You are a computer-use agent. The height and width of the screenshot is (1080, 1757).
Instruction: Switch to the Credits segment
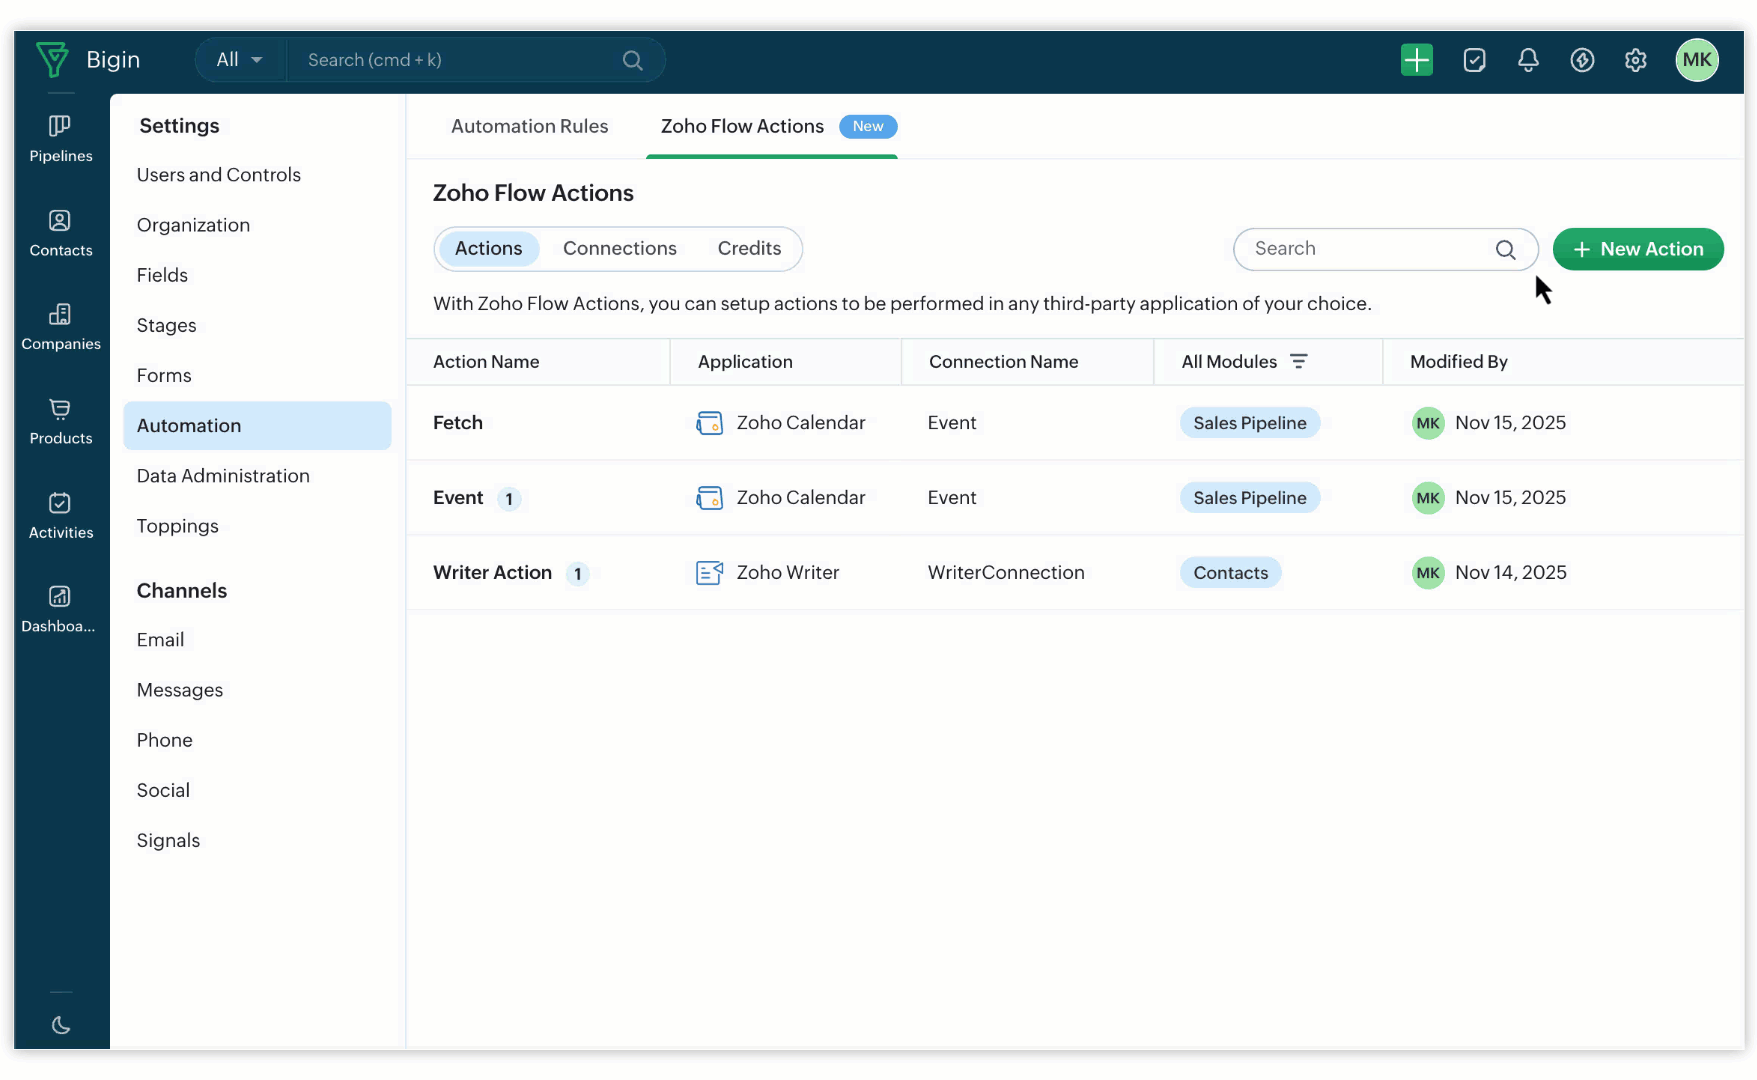click(749, 249)
